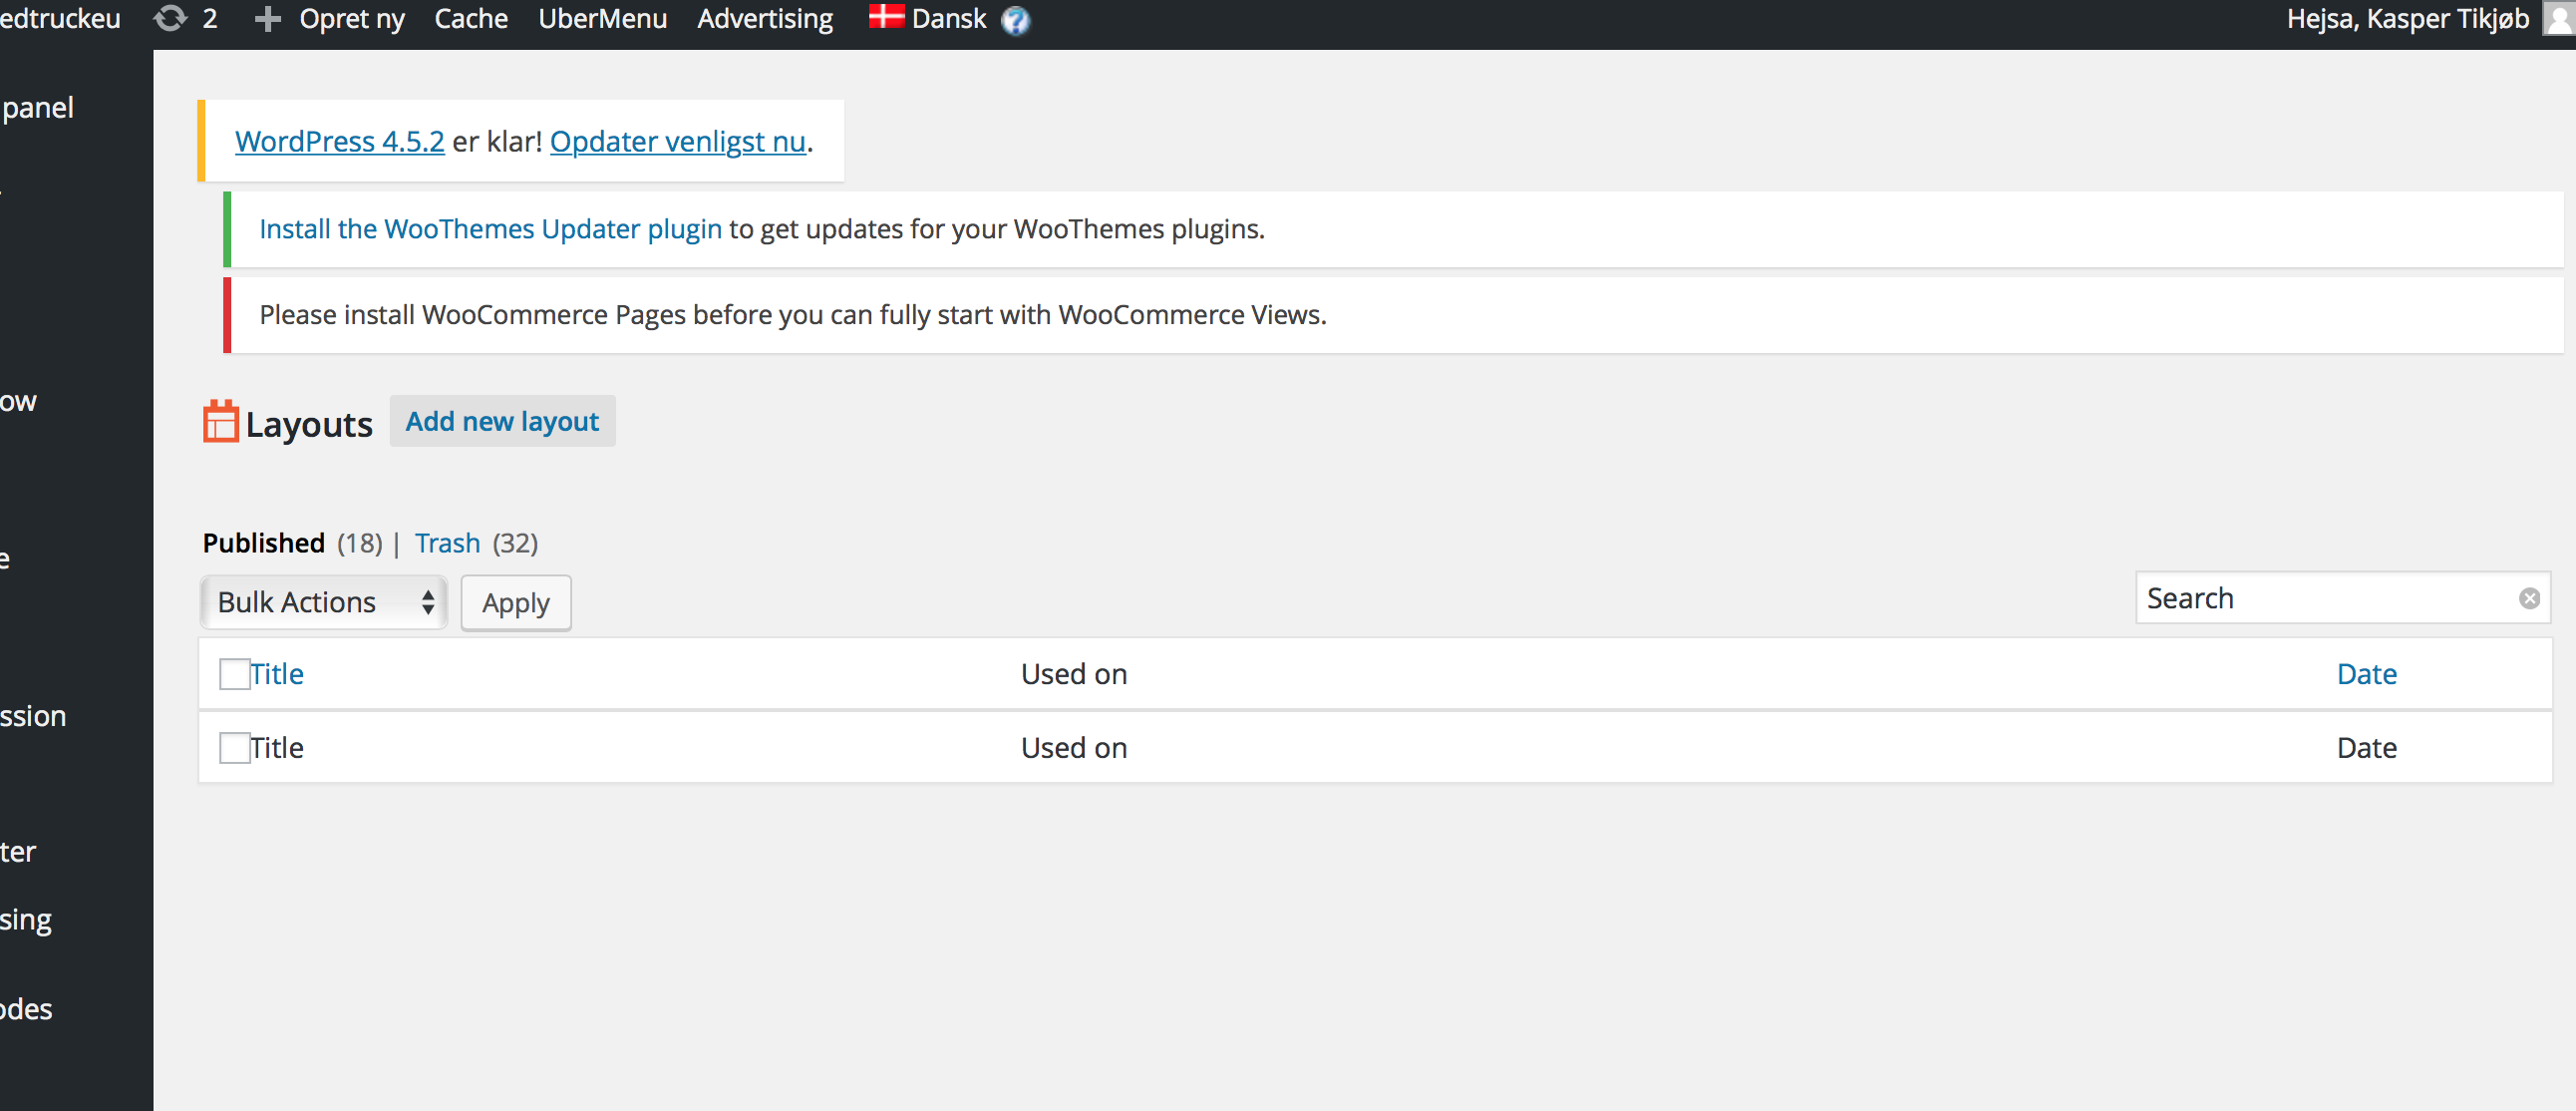The image size is (2576, 1111).
Task: Clear the search using the x icon
Action: click(x=2530, y=597)
